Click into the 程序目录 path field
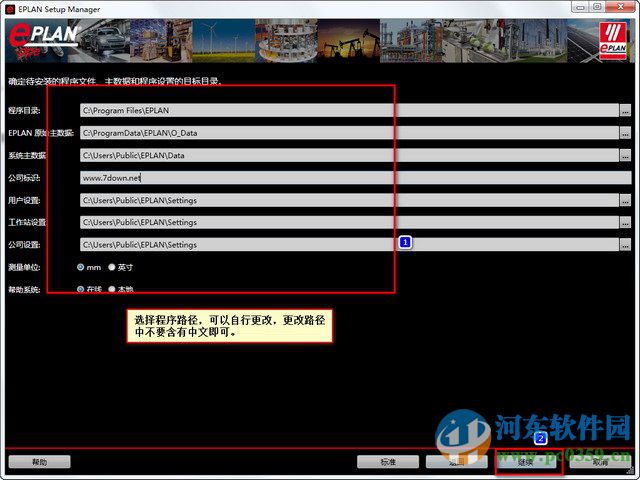The image size is (640, 480). coord(349,111)
